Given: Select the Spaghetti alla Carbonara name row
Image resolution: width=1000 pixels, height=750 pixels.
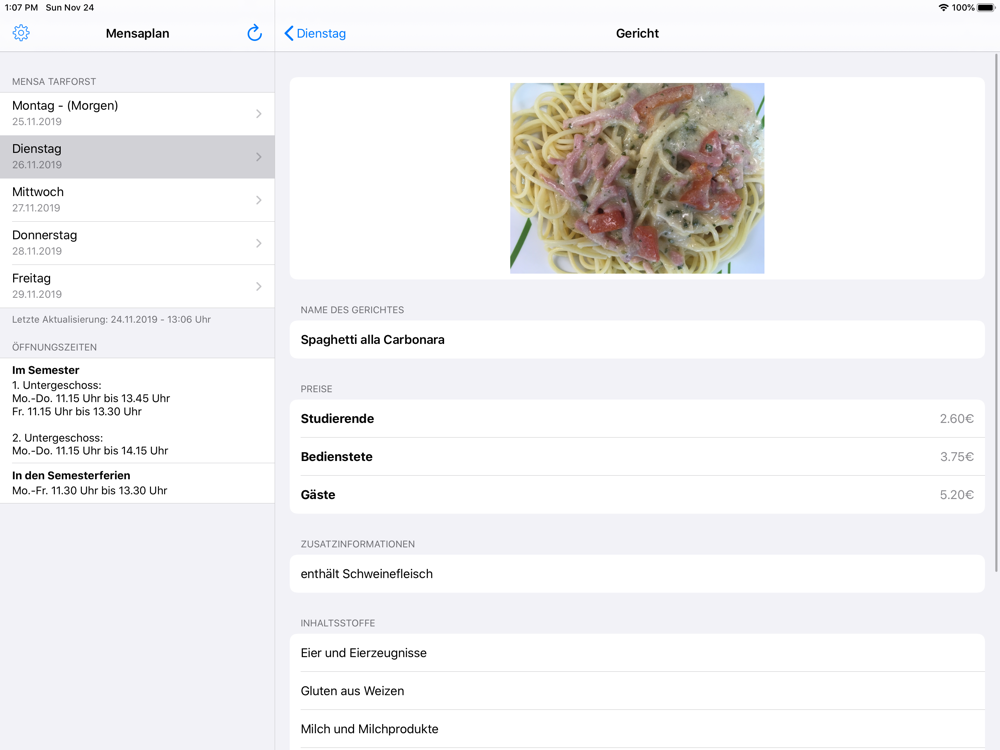Looking at the screenshot, I should [x=637, y=339].
